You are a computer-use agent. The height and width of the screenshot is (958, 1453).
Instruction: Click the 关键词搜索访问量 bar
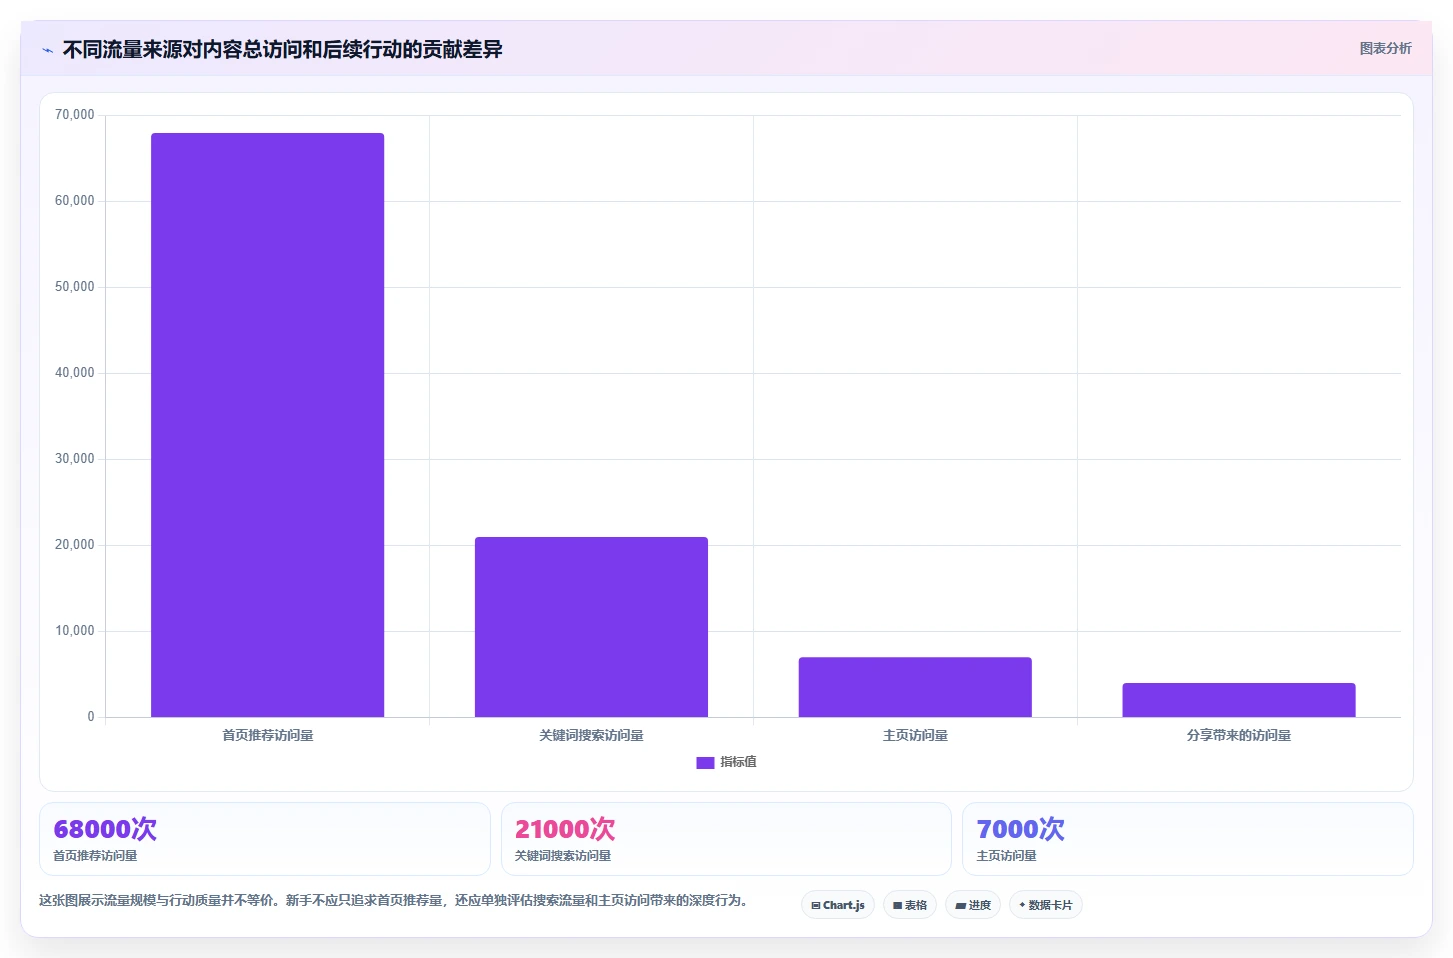pyautogui.click(x=591, y=627)
